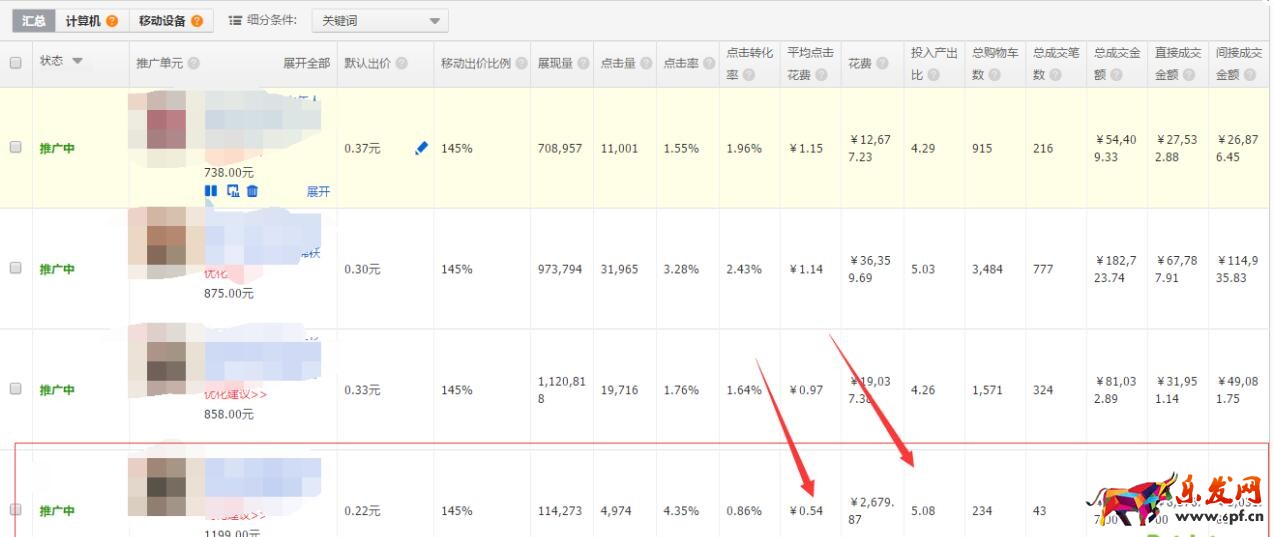Screen dimensions: 1274x537
Task: Click help icon next to 推广单元 header
Action: [193, 63]
